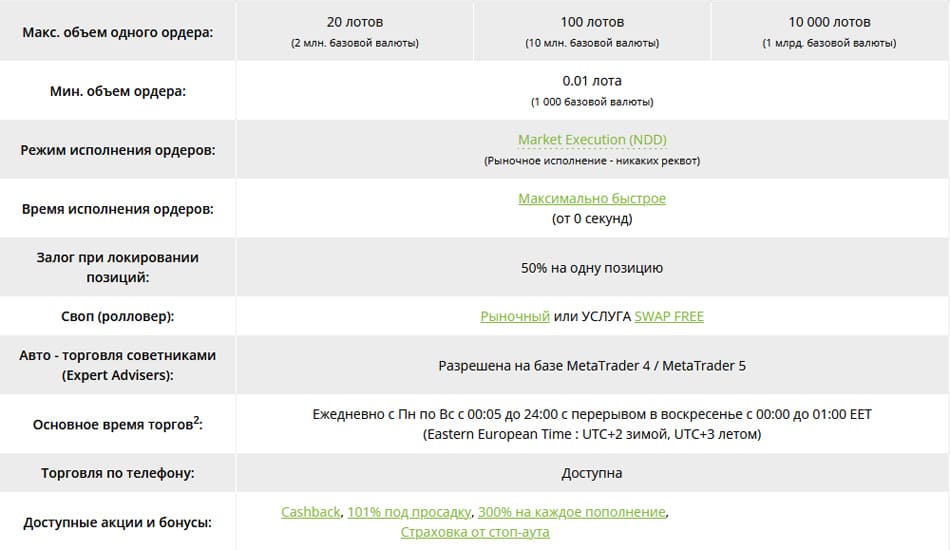The image size is (950, 550).
Task: Click the "Макс. объем одного ордера" row label
Action: coord(118,32)
